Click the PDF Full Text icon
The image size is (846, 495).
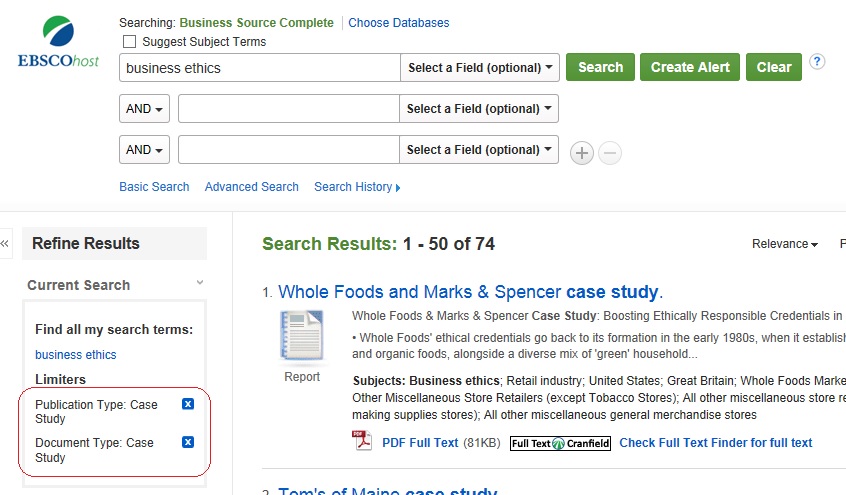[362, 442]
